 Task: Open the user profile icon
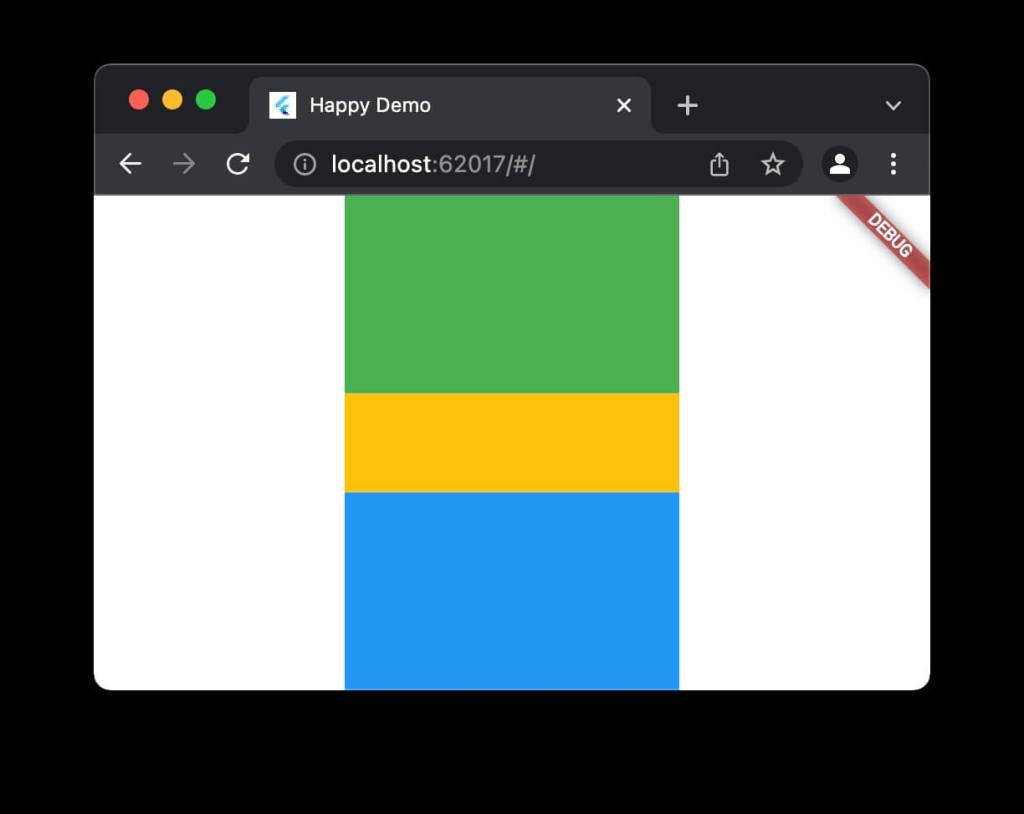point(839,164)
